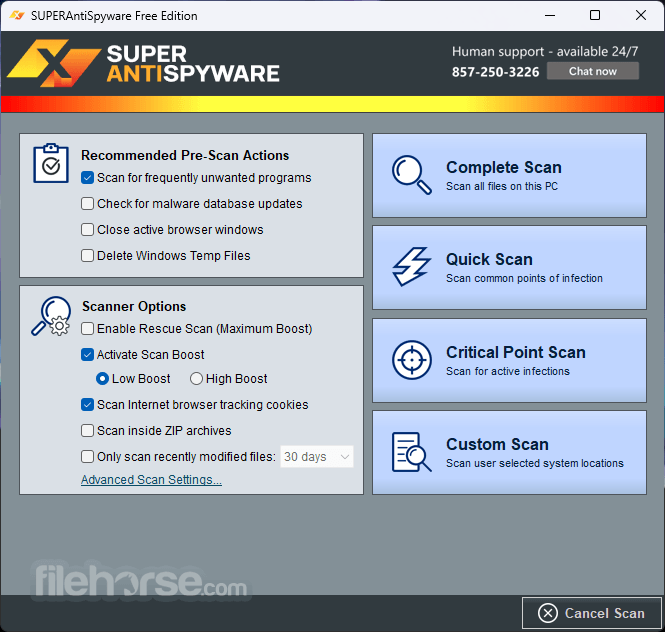Viewport: 665px width, 632px height.
Task: Maximize the SUPERAntiSpyware window
Action: [595, 16]
